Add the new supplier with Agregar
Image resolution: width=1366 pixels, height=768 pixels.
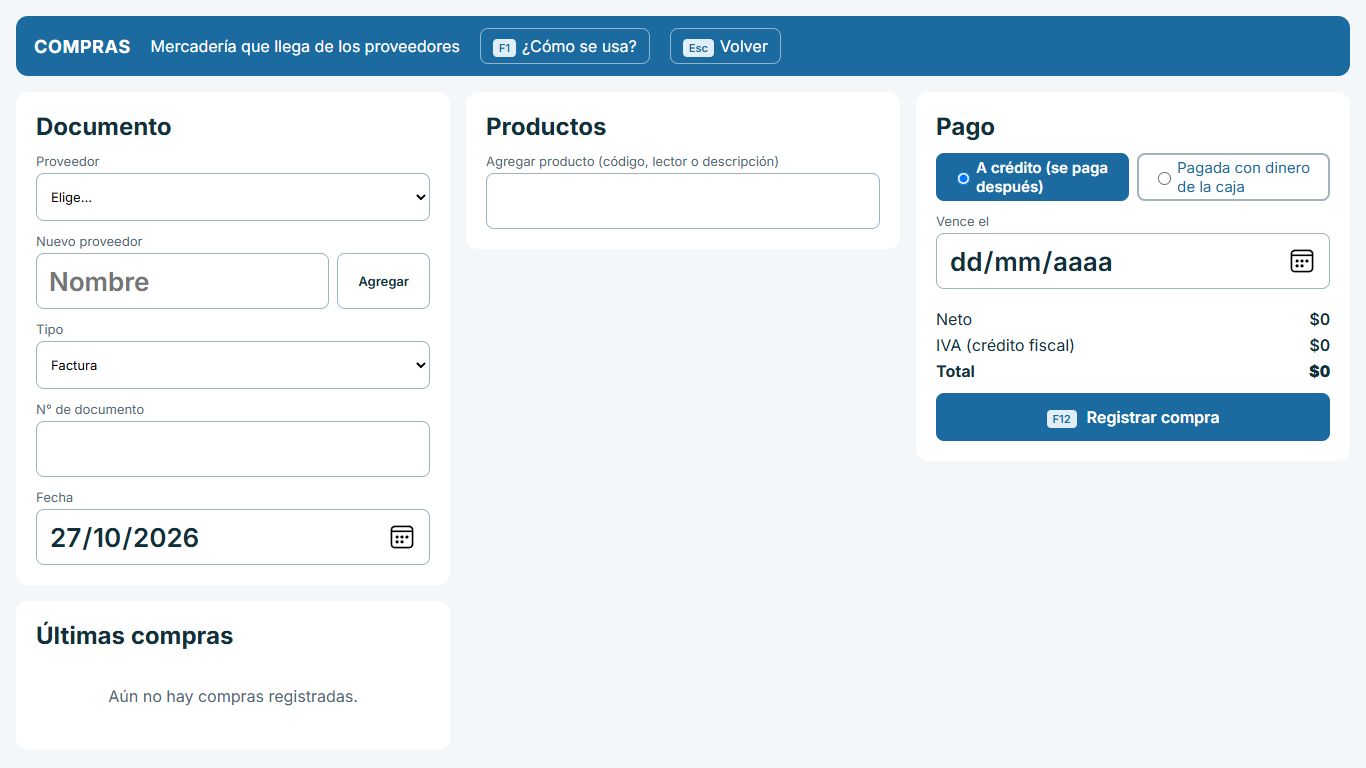click(x=383, y=281)
